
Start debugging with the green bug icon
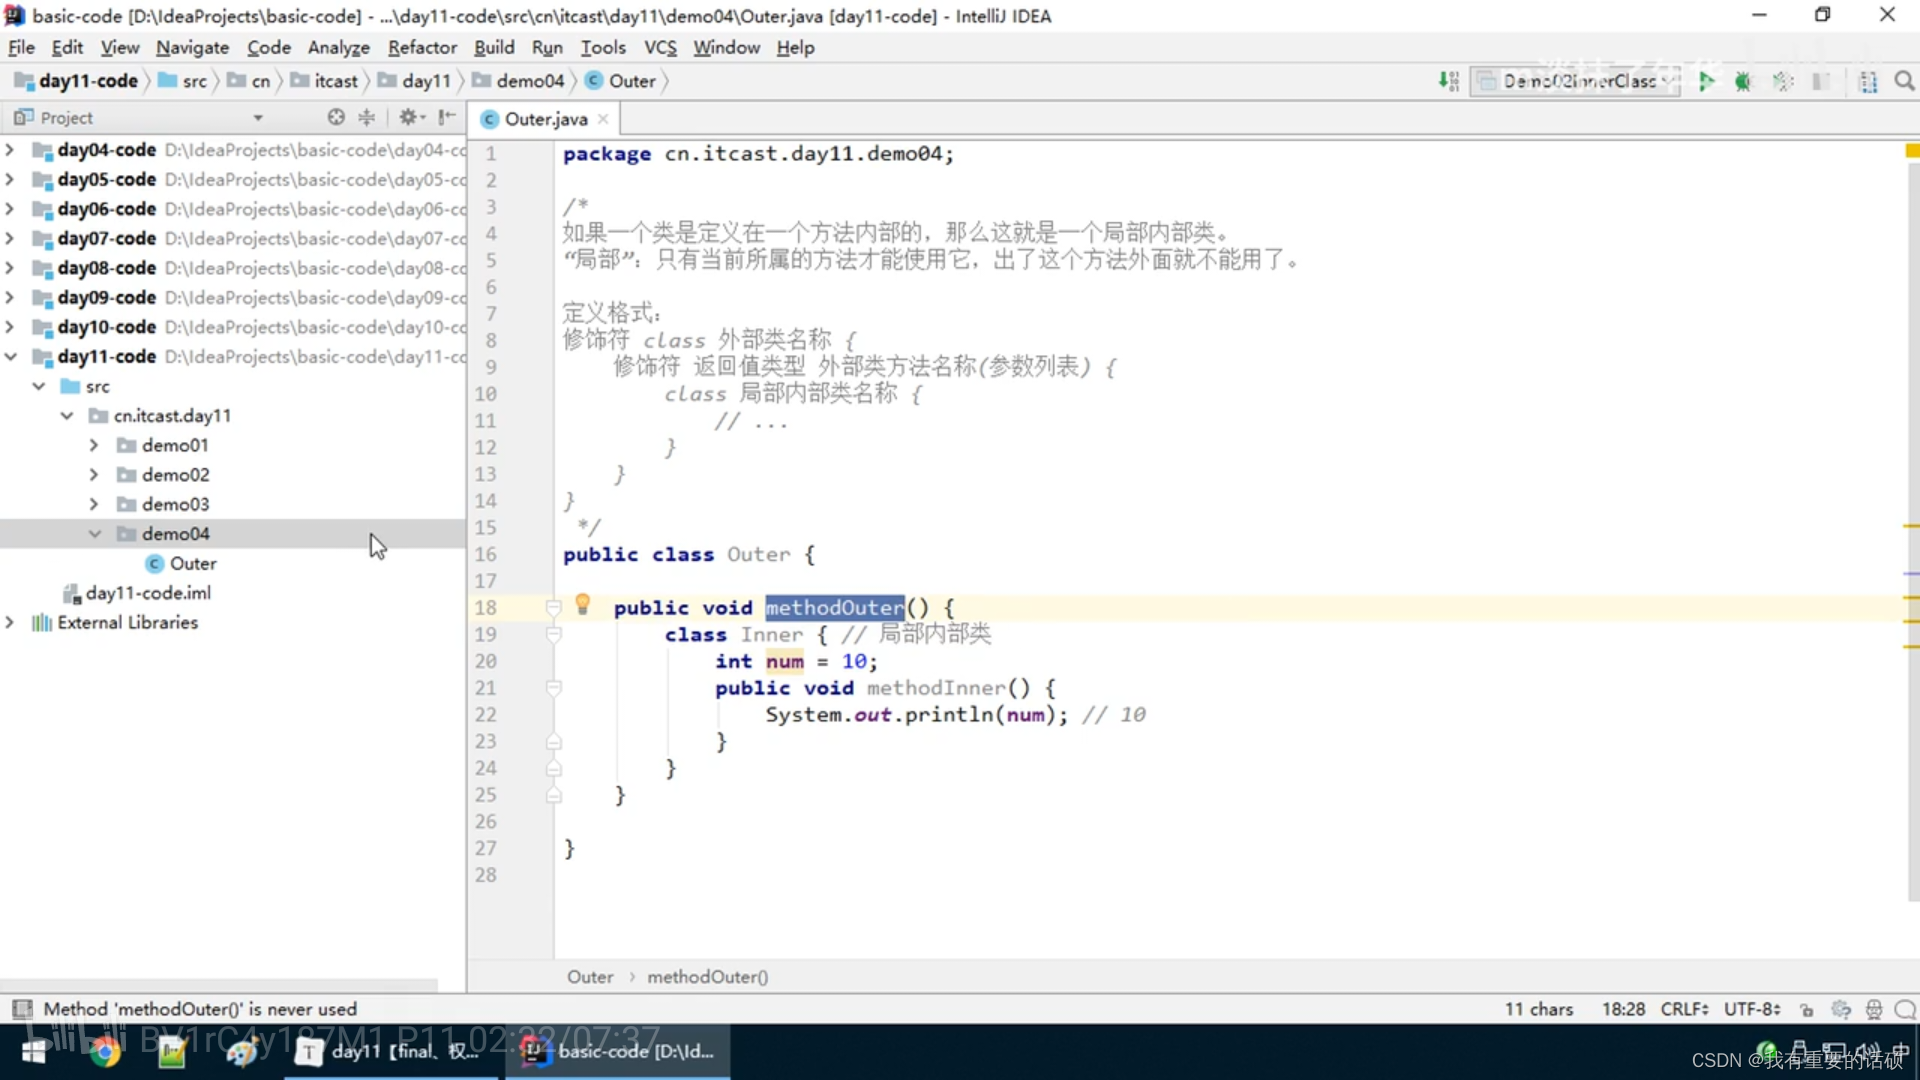tap(1743, 81)
